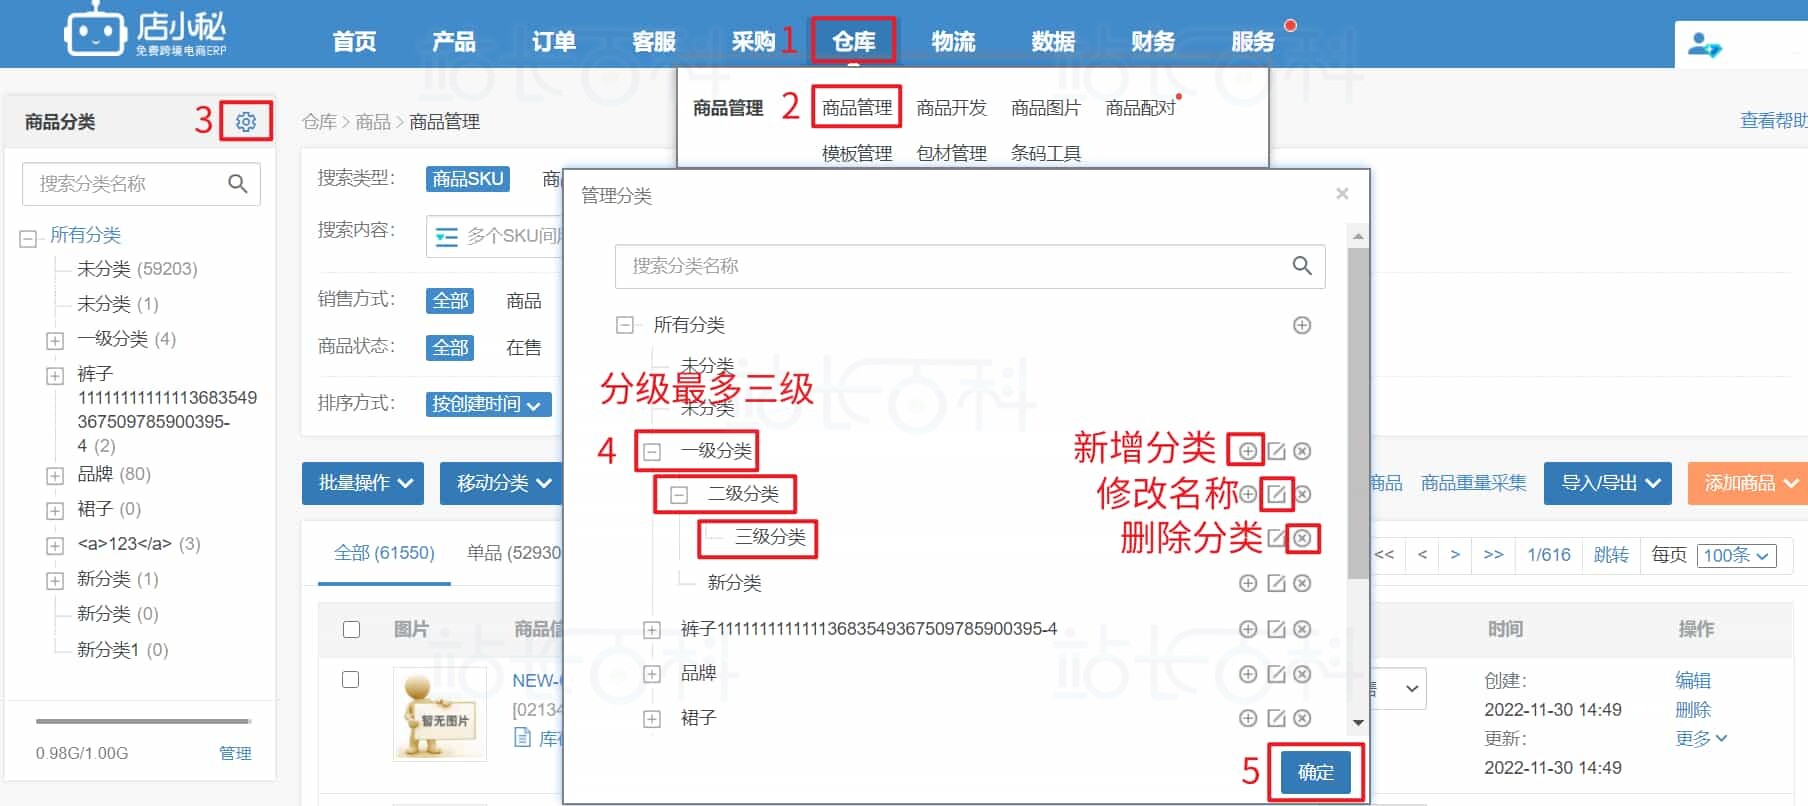The image size is (1808, 806).
Task: Edit the name of 三级分类
Action: click(1276, 538)
